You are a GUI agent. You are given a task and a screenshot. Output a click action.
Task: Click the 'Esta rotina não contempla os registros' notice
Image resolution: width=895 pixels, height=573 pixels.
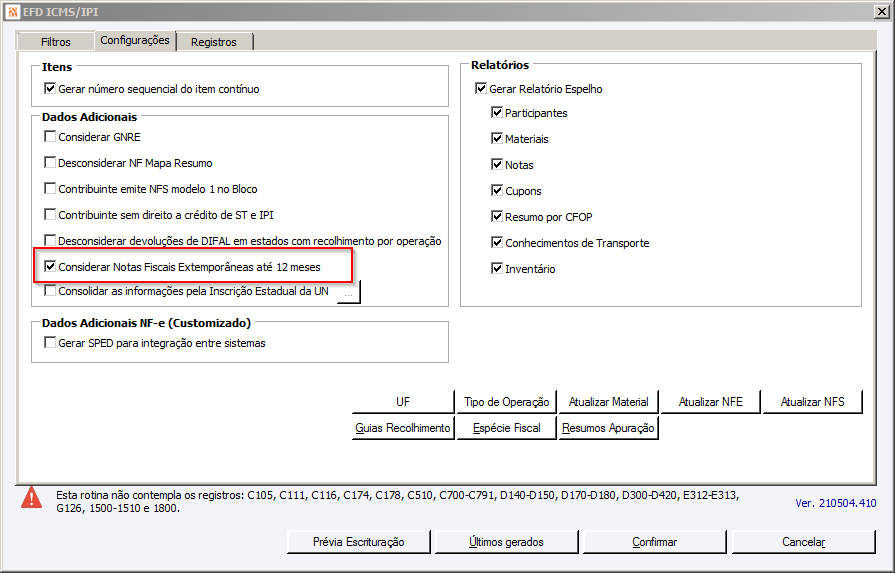397,502
